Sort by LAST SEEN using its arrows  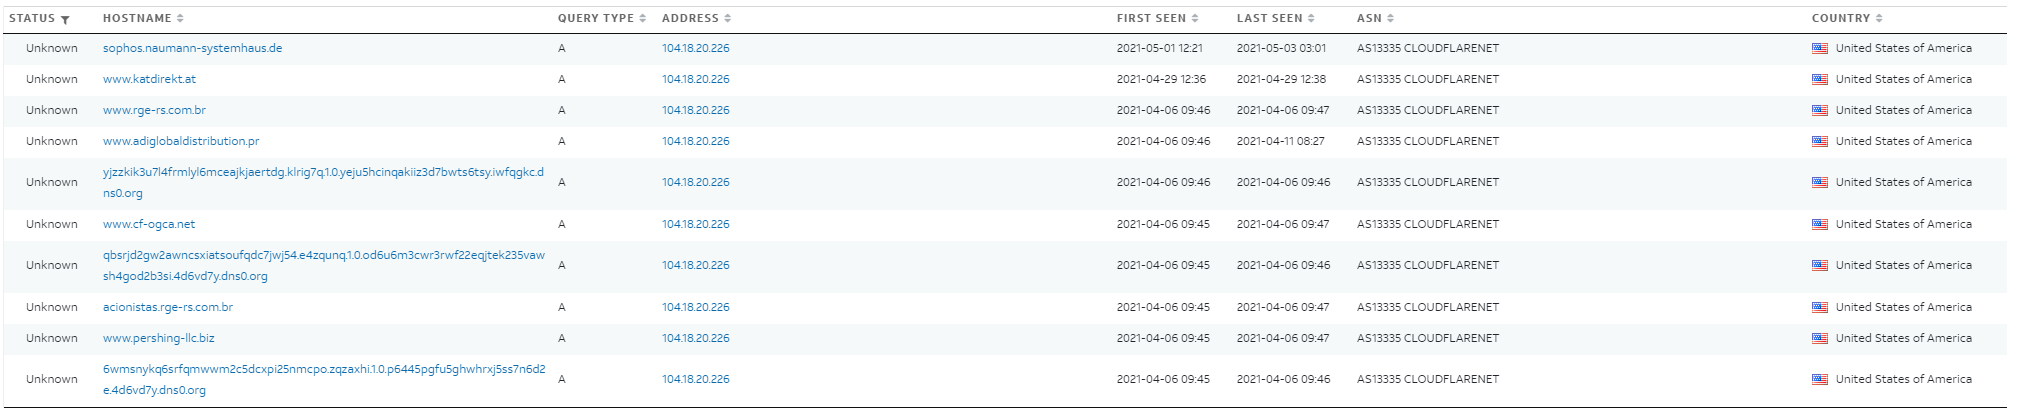1311,18
